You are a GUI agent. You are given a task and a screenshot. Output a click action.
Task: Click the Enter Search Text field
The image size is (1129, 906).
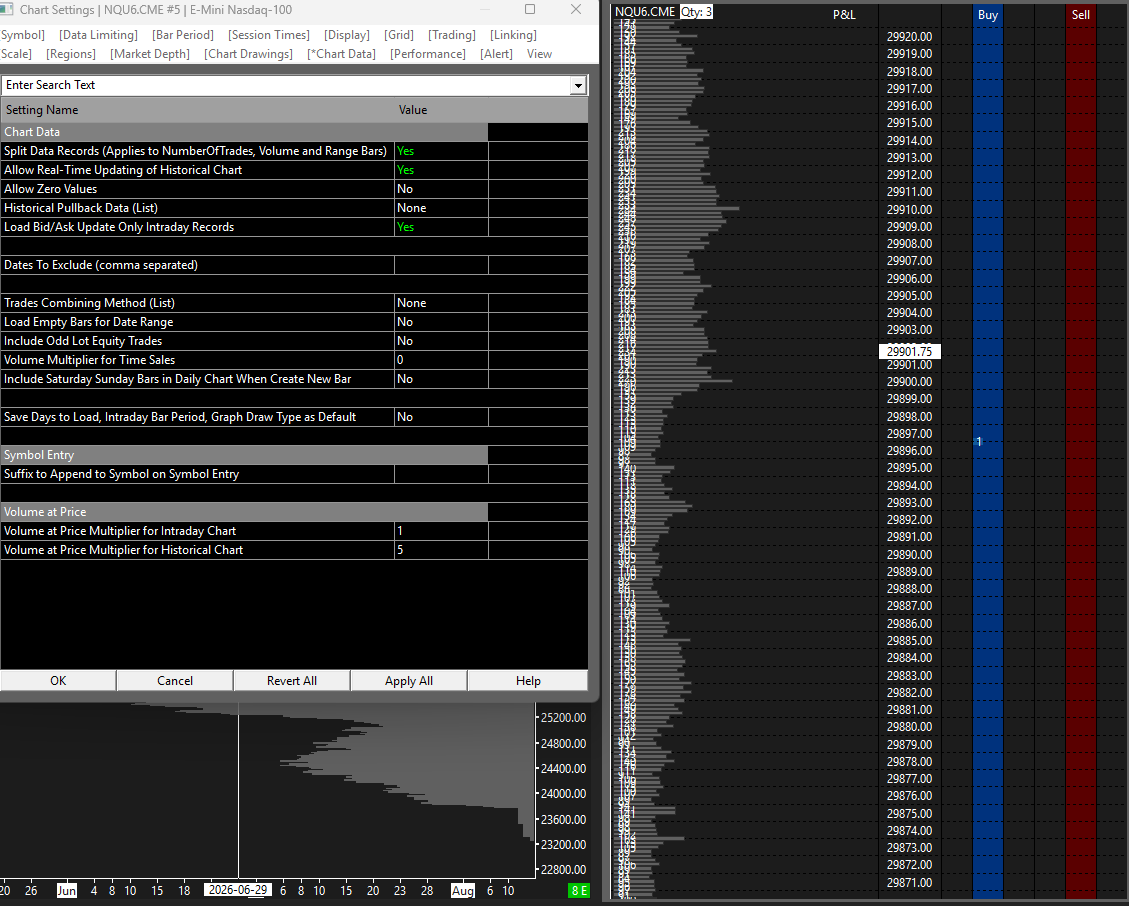(x=286, y=85)
